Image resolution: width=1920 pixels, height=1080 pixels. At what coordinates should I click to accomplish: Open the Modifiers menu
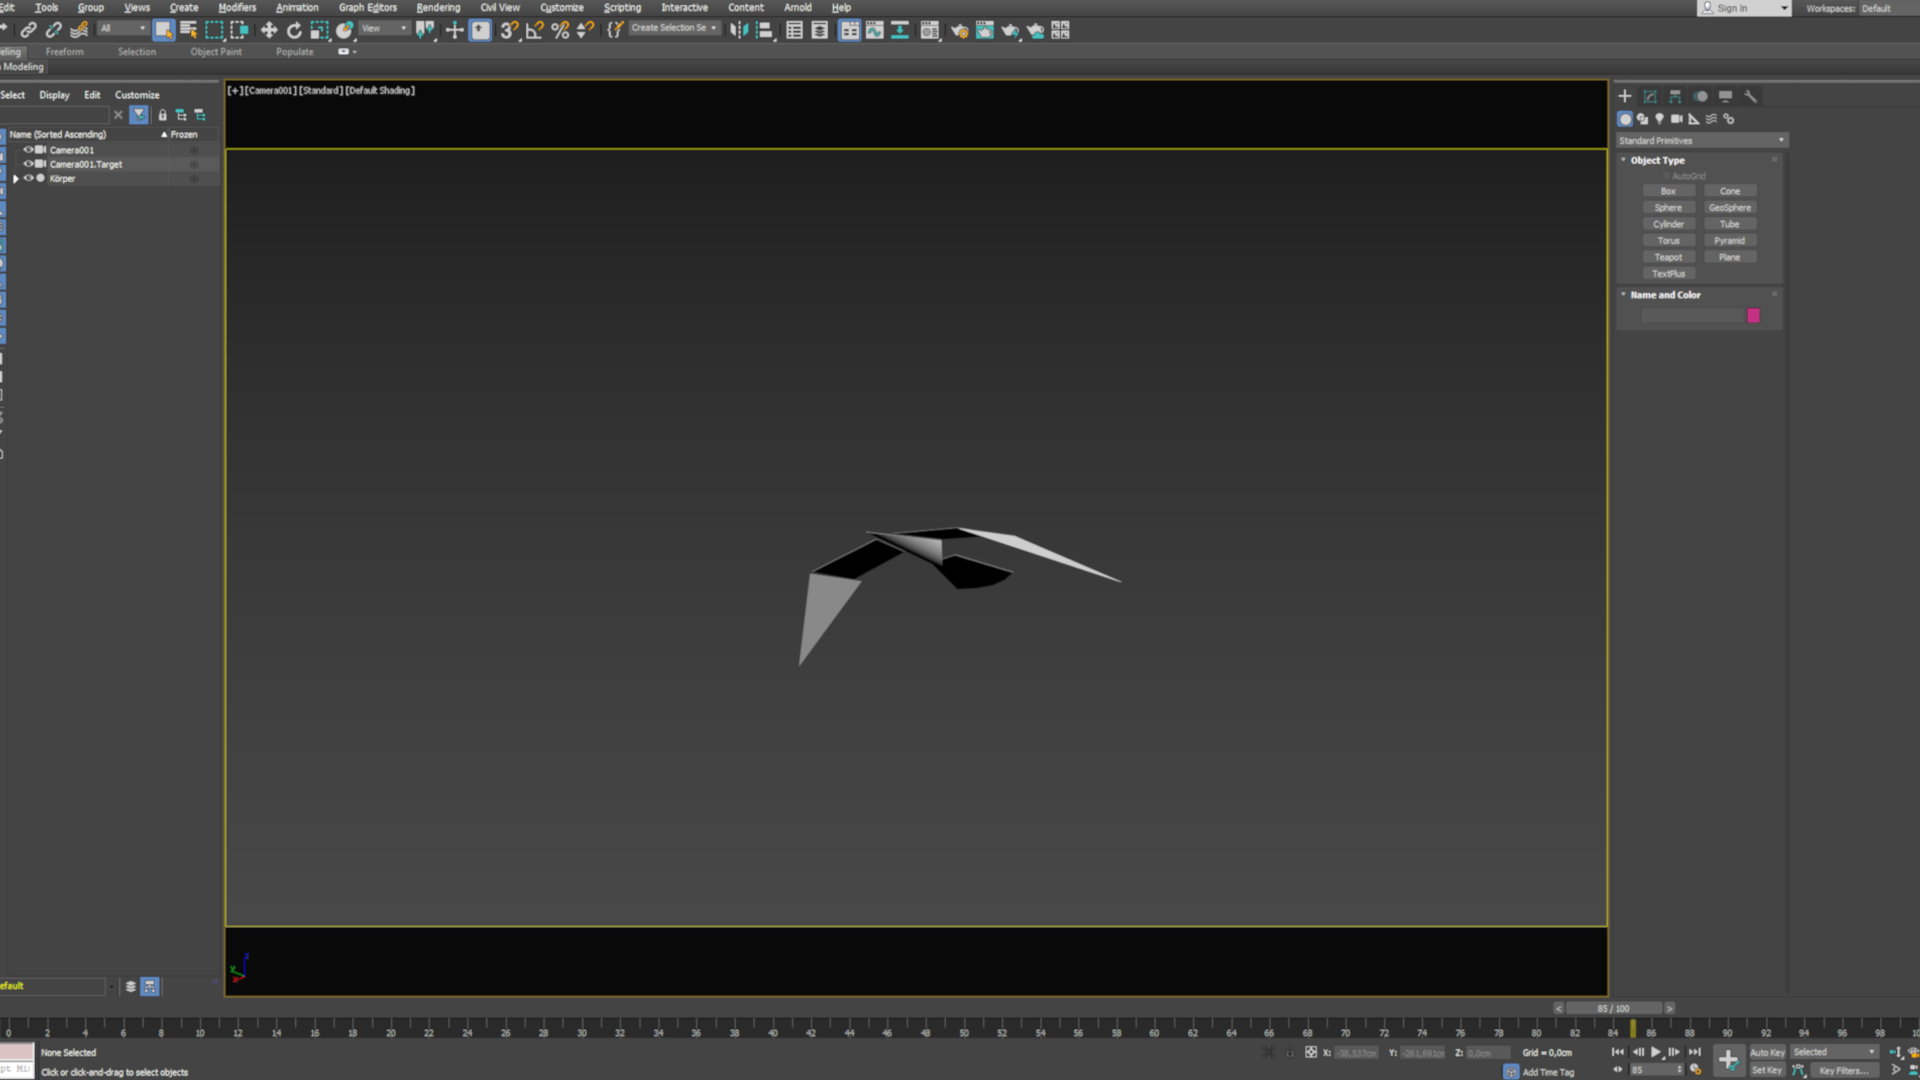(x=237, y=7)
